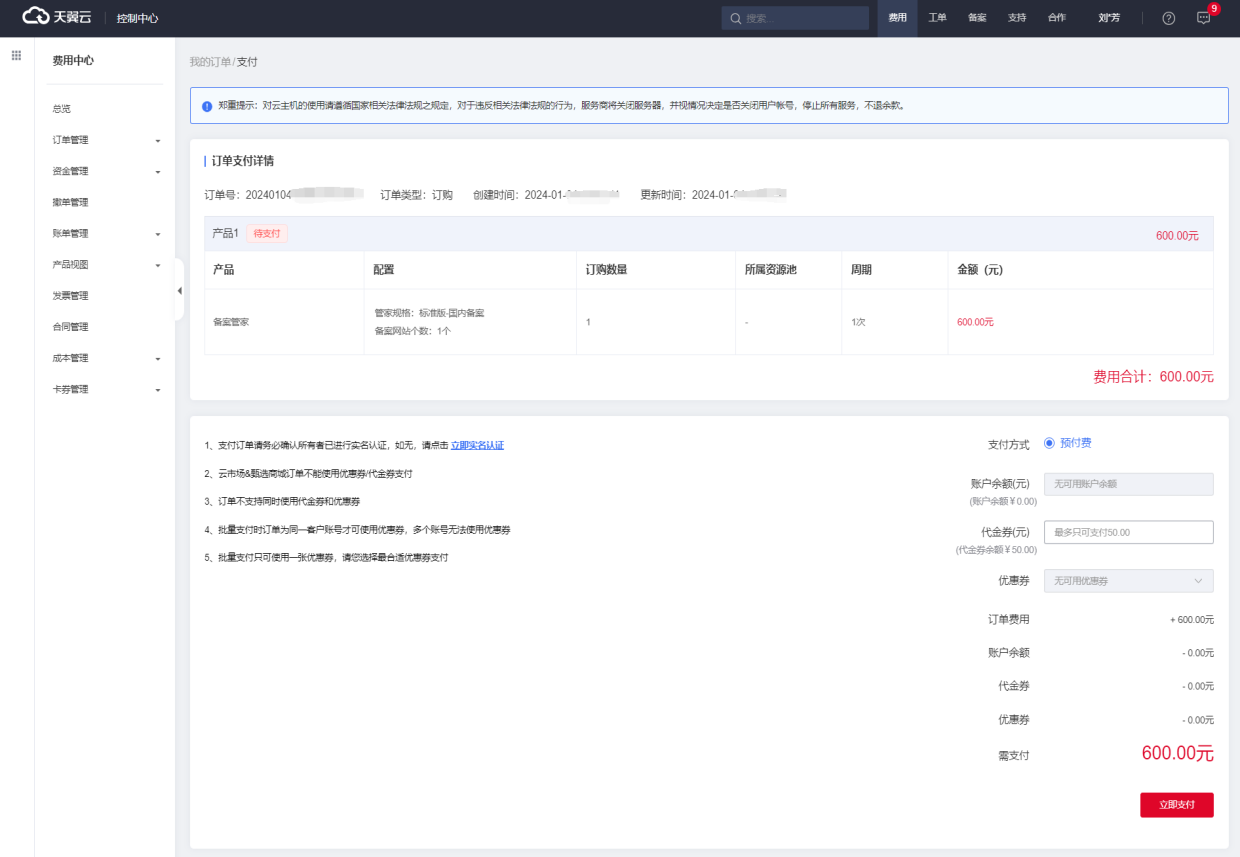
Task: Open 发票管理 in the sidebar
Action: point(70,296)
